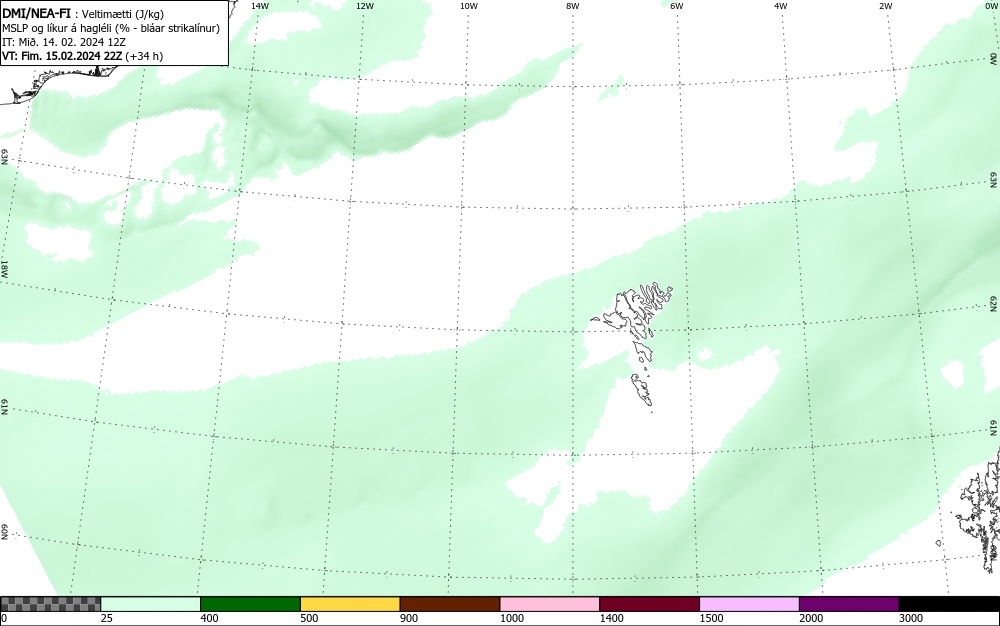This screenshot has height=626, width=1000.
Task: Click the lavender 1500-2000 legend swatch
Action: coord(749,604)
